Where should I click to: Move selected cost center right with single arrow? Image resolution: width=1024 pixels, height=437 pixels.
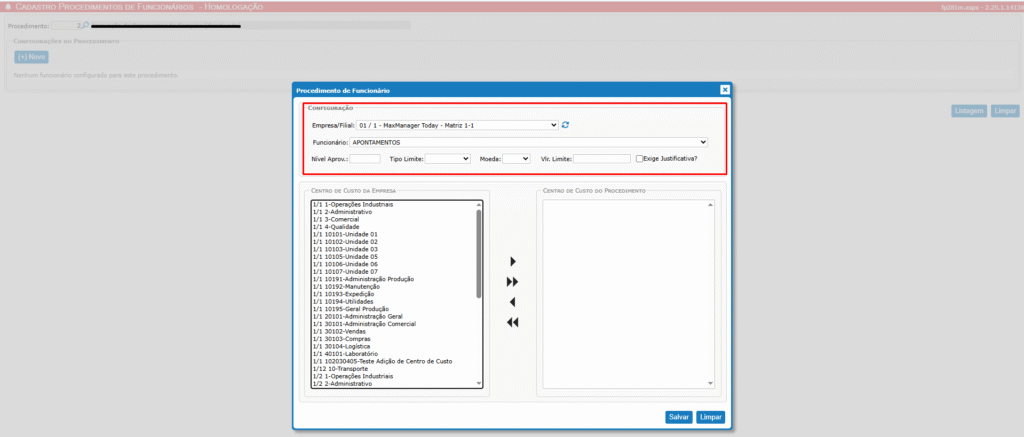click(x=513, y=262)
